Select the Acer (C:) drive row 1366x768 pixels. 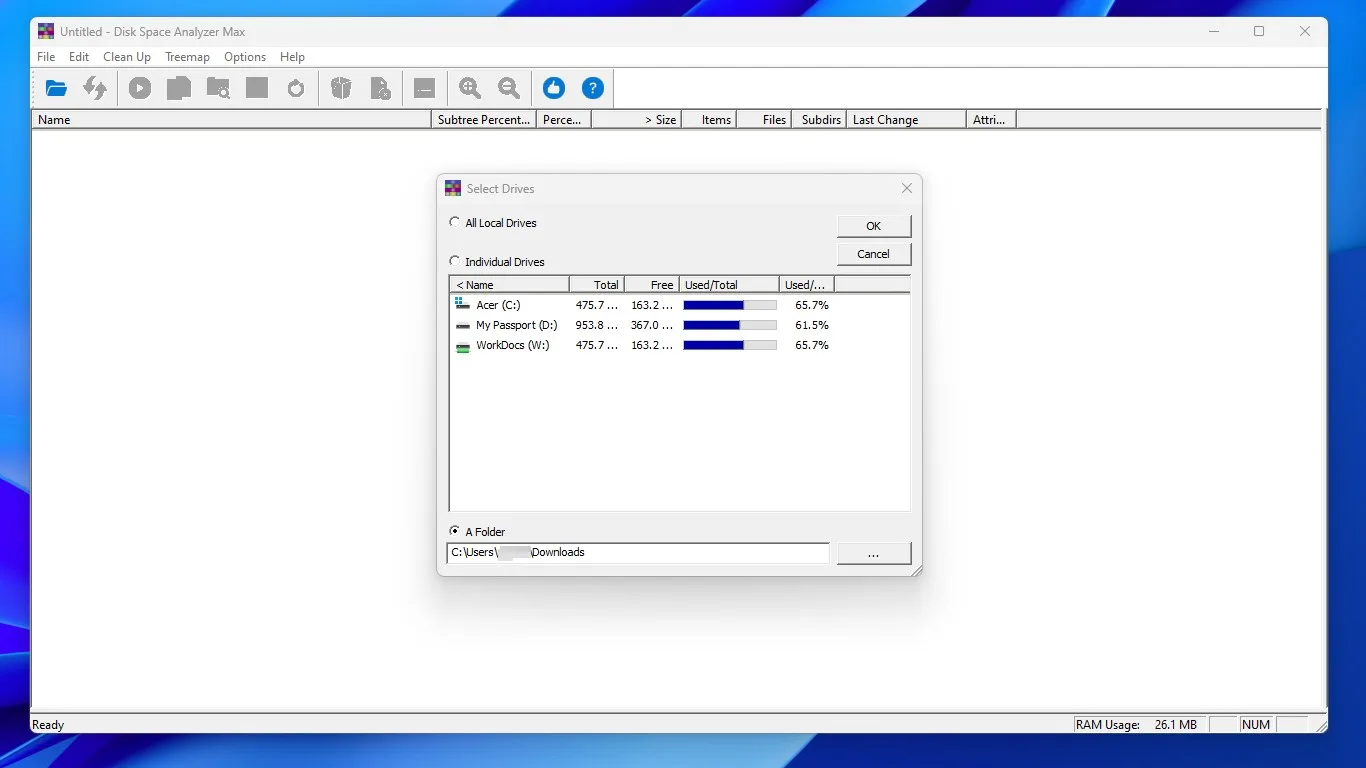pos(680,305)
